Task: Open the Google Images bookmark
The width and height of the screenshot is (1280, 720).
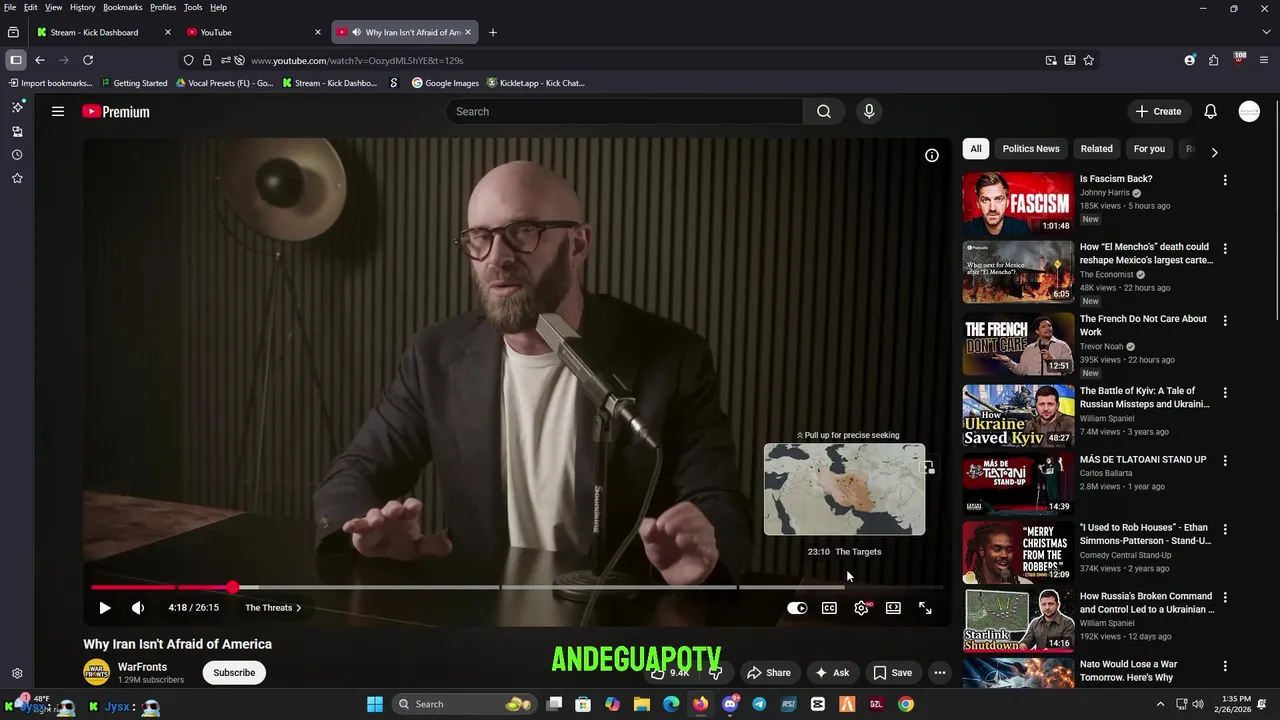Action: tap(445, 83)
